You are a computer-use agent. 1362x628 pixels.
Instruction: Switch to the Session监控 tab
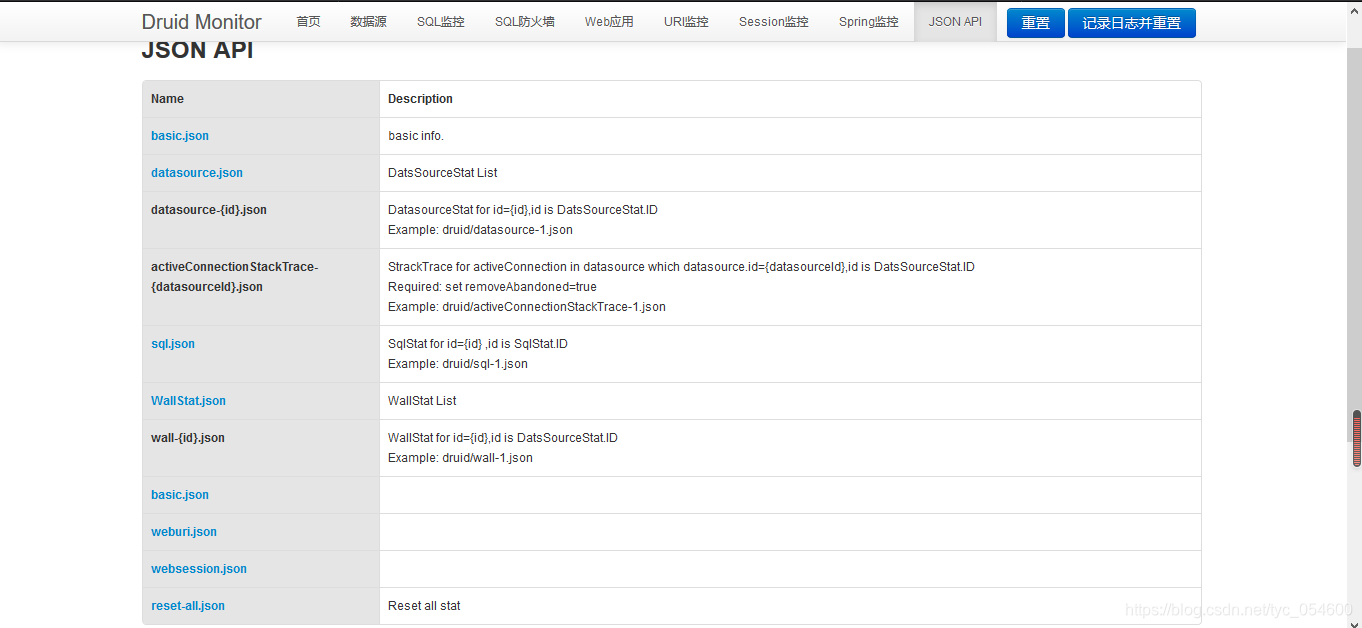coord(774,22)
